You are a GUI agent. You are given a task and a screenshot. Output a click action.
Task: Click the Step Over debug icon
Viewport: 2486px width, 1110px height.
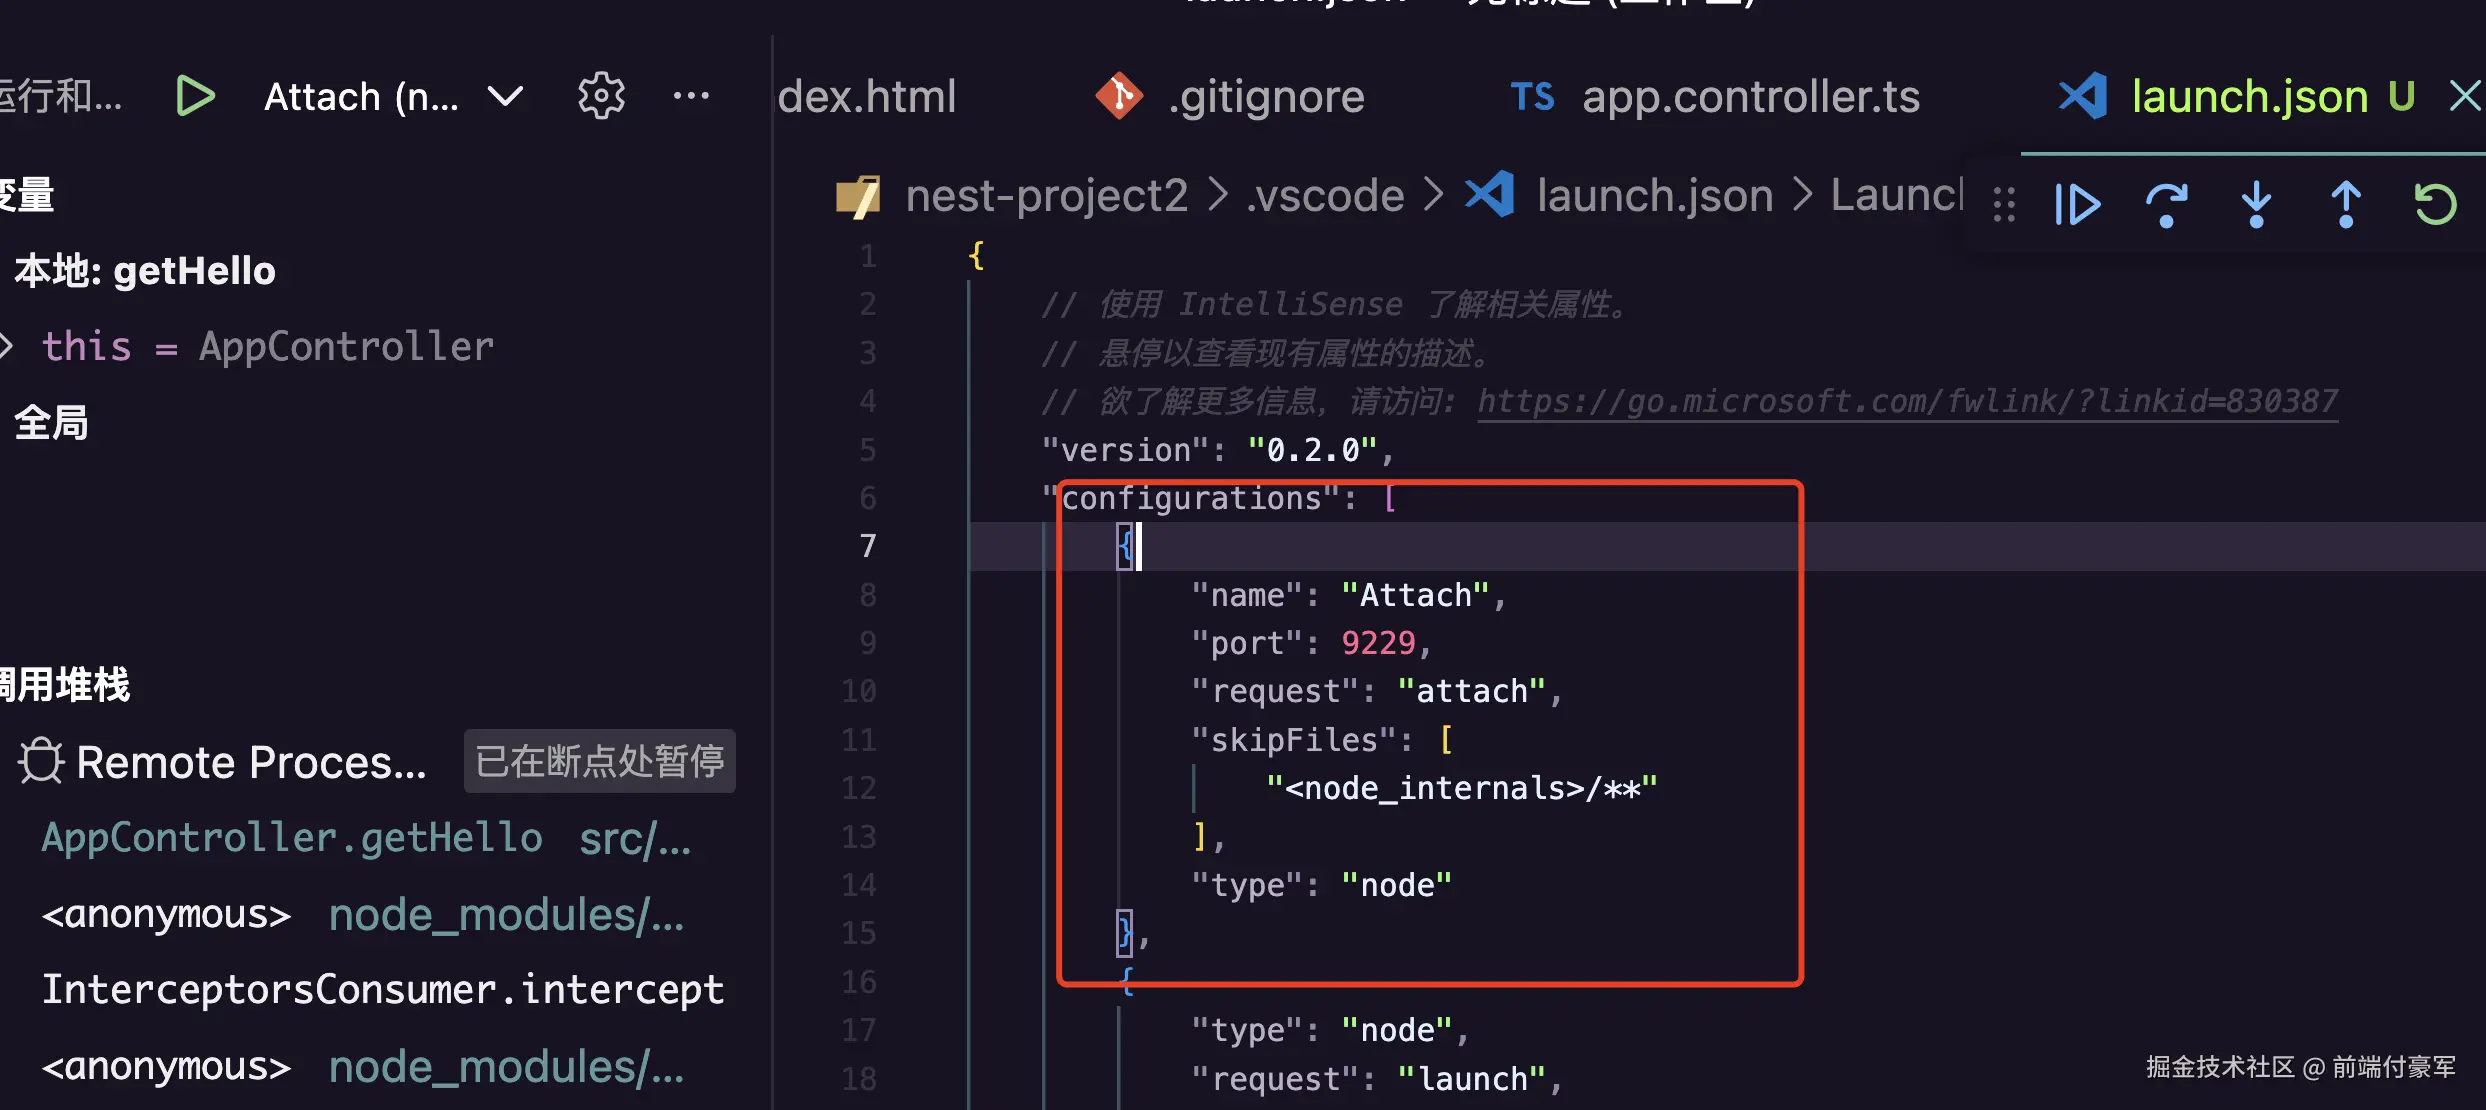click(2166, 205)
